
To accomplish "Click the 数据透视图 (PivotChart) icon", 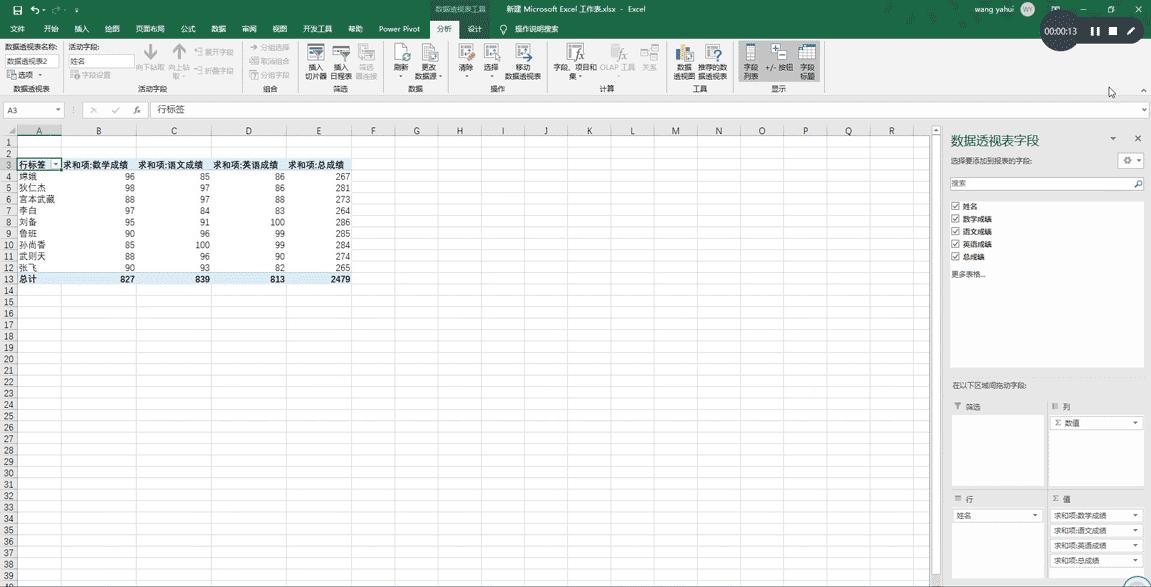I will [684, 61].
